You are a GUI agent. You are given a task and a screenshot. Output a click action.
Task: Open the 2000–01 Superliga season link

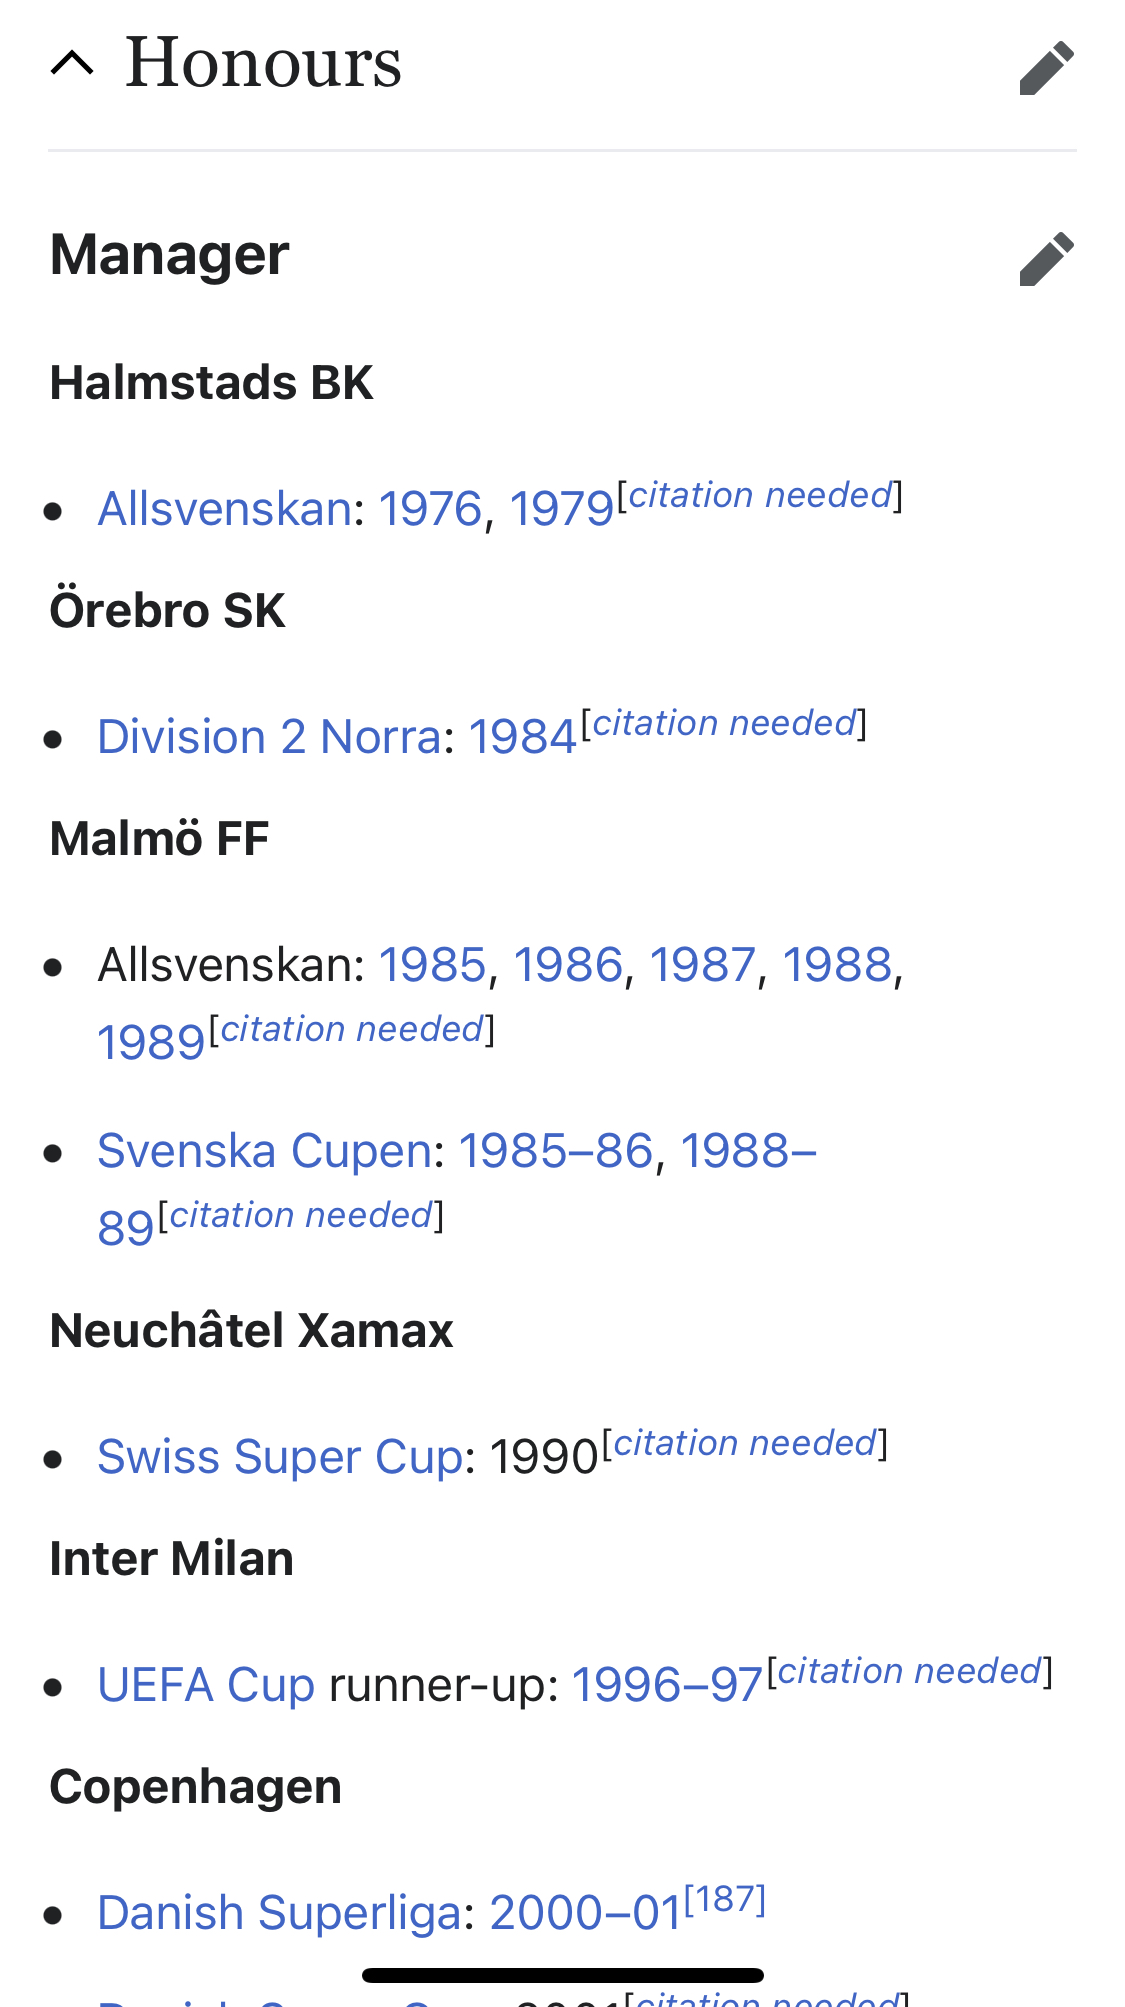tap(585, 1913)
